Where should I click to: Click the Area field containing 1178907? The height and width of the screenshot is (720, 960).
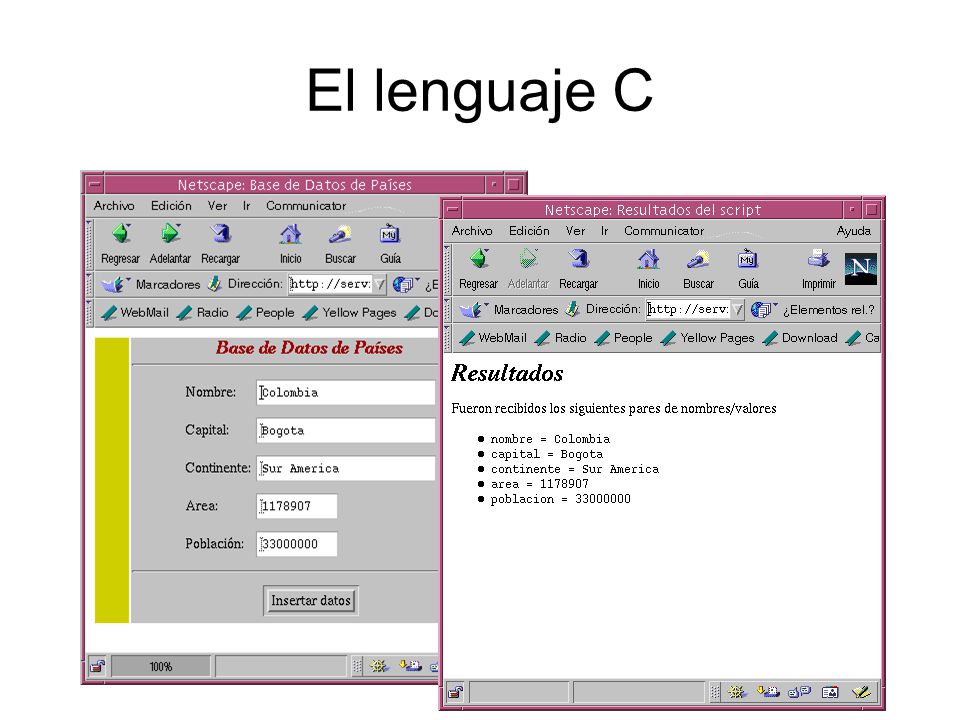[297, 506]
